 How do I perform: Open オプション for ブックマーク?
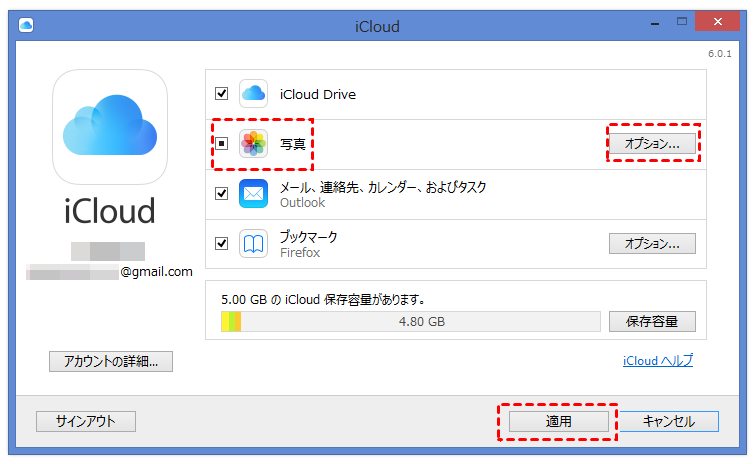pos(652,243)
